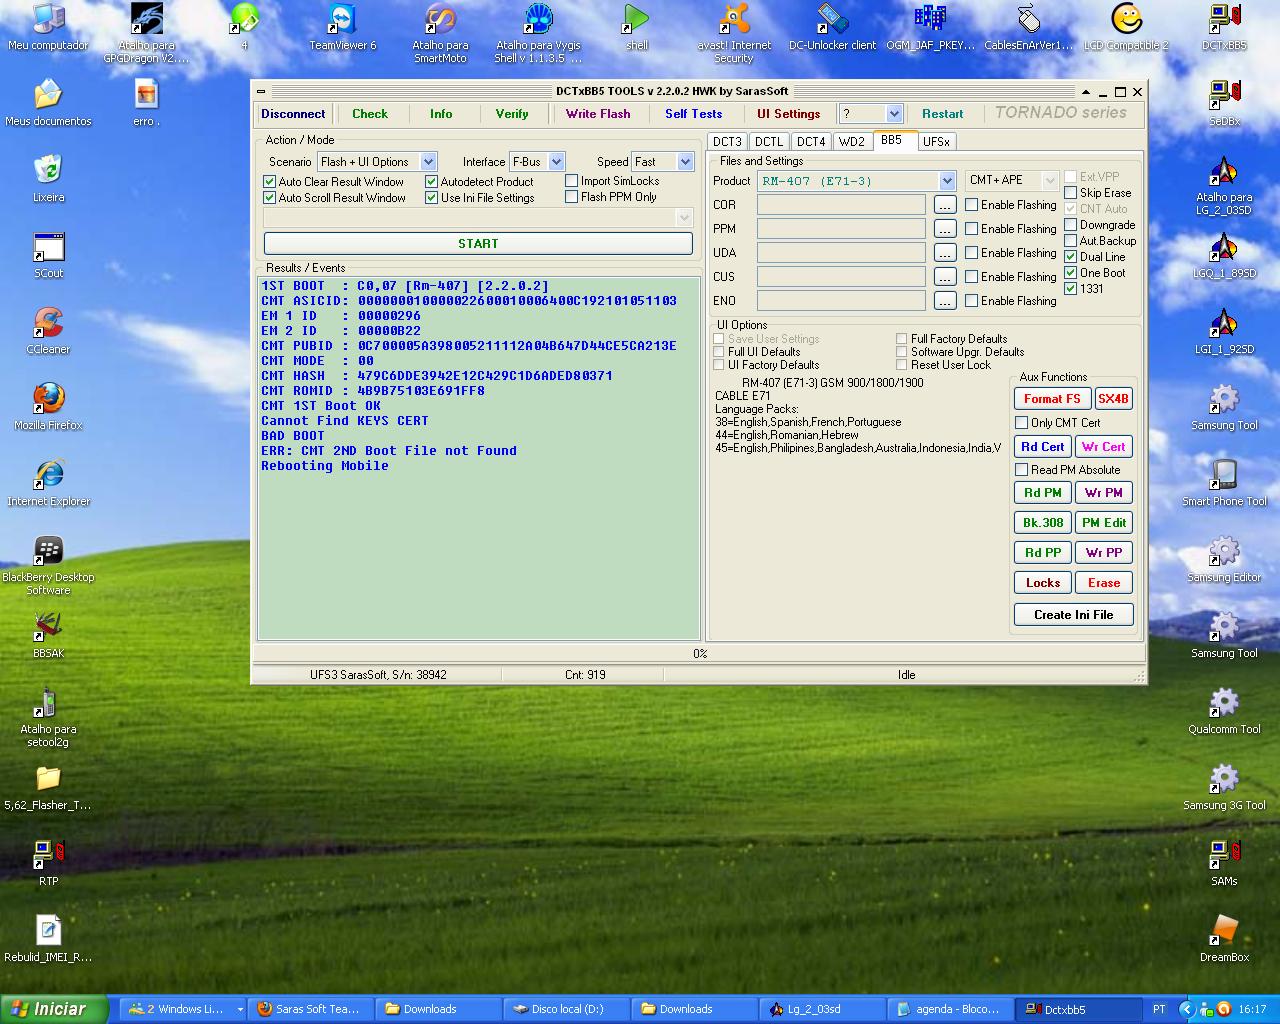The image size is (1280, 1024).
Task: Open the question mark dropdown in toolbar
Action: pos(894,114)
